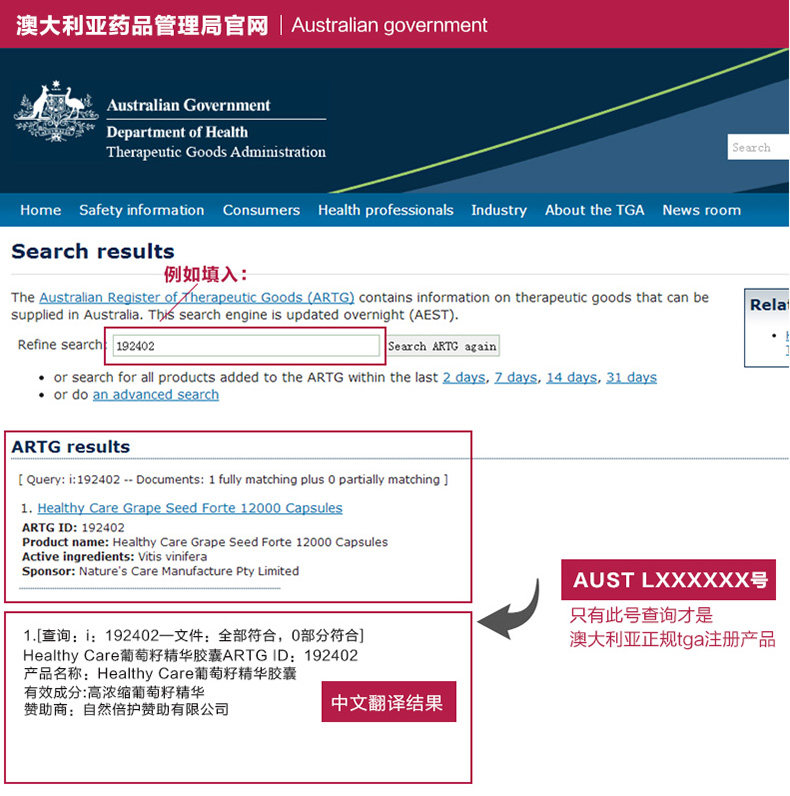Click the site search box in header

[x=758, y=147]
